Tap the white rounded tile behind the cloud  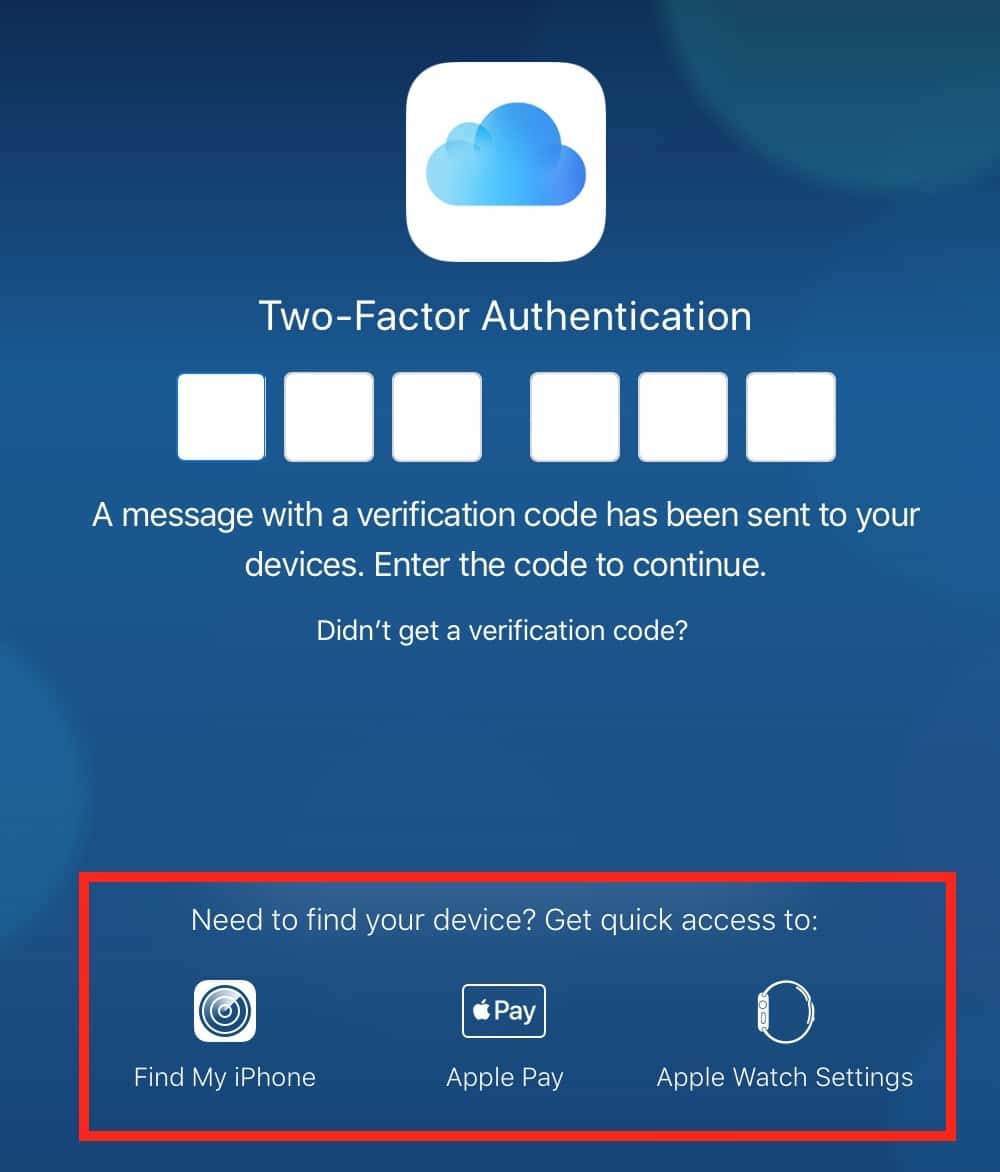coord(506,162)
